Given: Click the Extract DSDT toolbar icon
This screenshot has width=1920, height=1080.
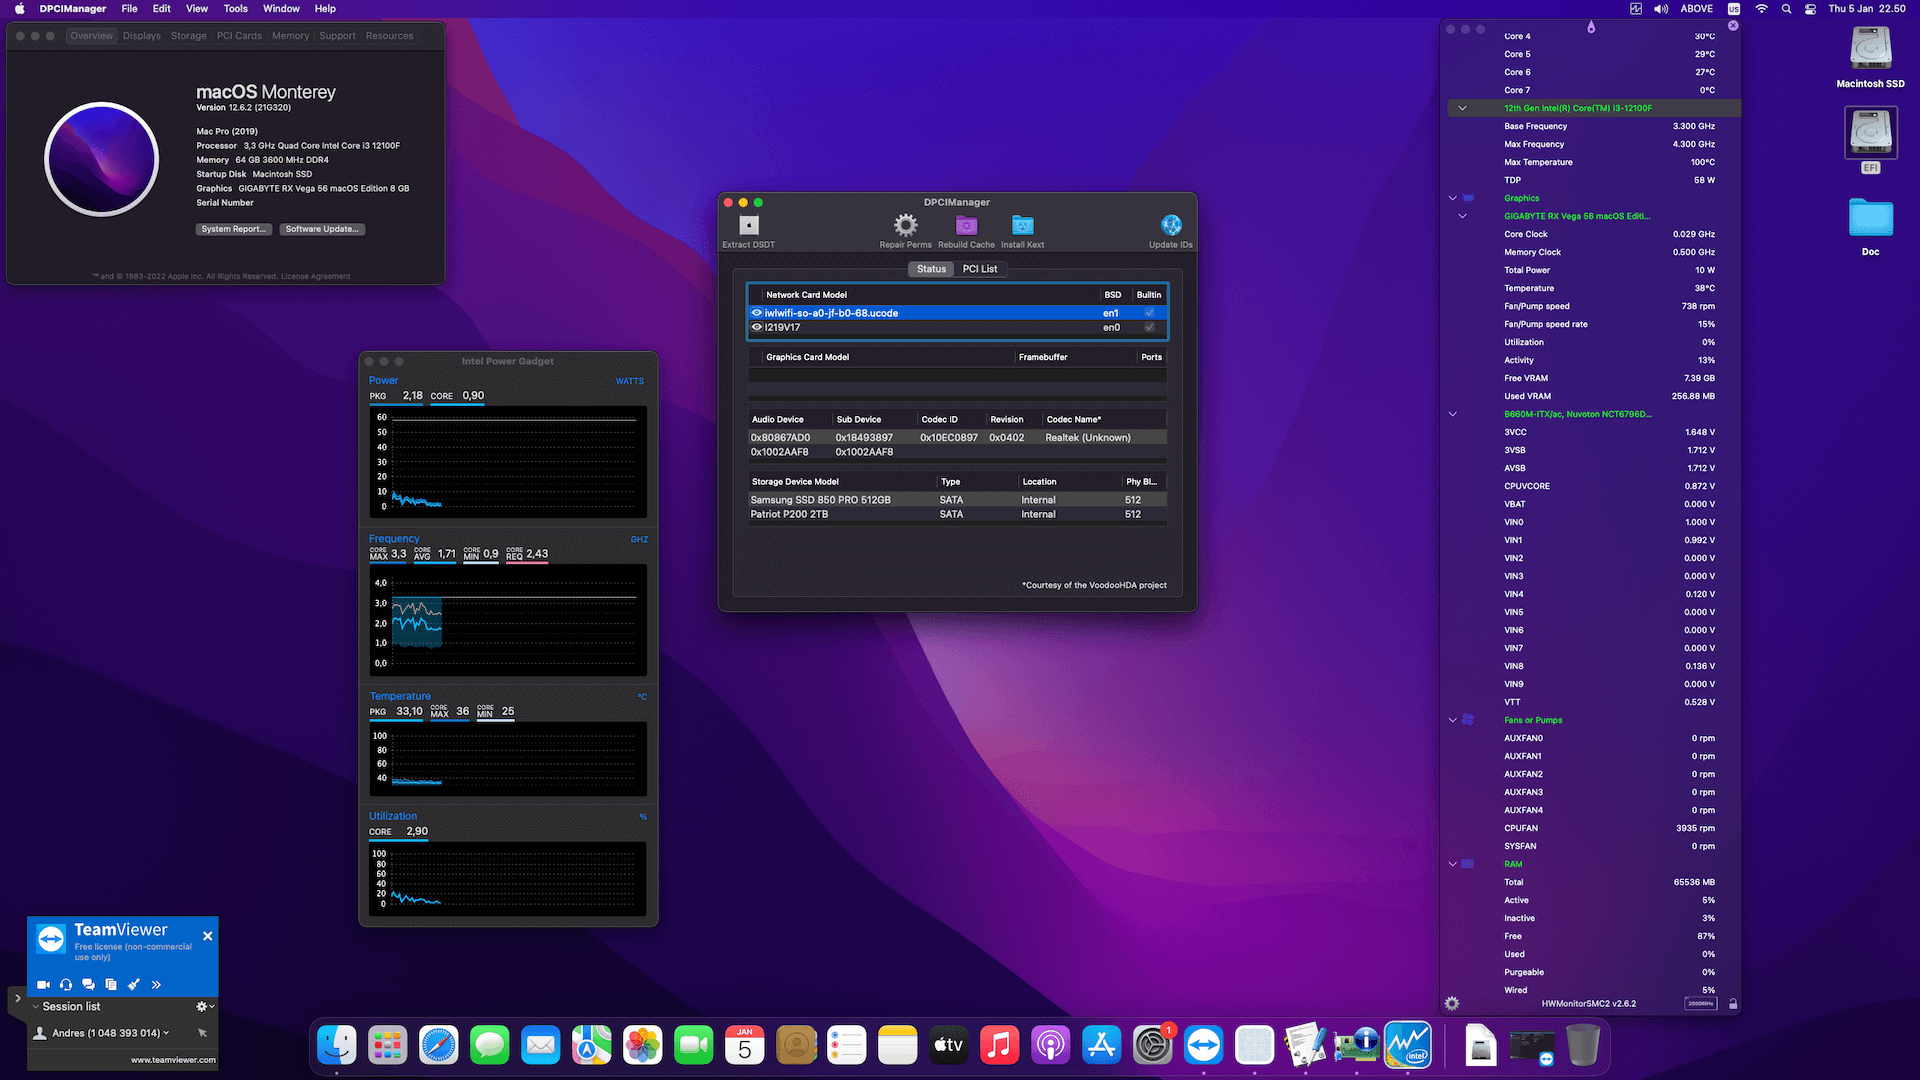Looking at the screenshot, I should [747, 226].
